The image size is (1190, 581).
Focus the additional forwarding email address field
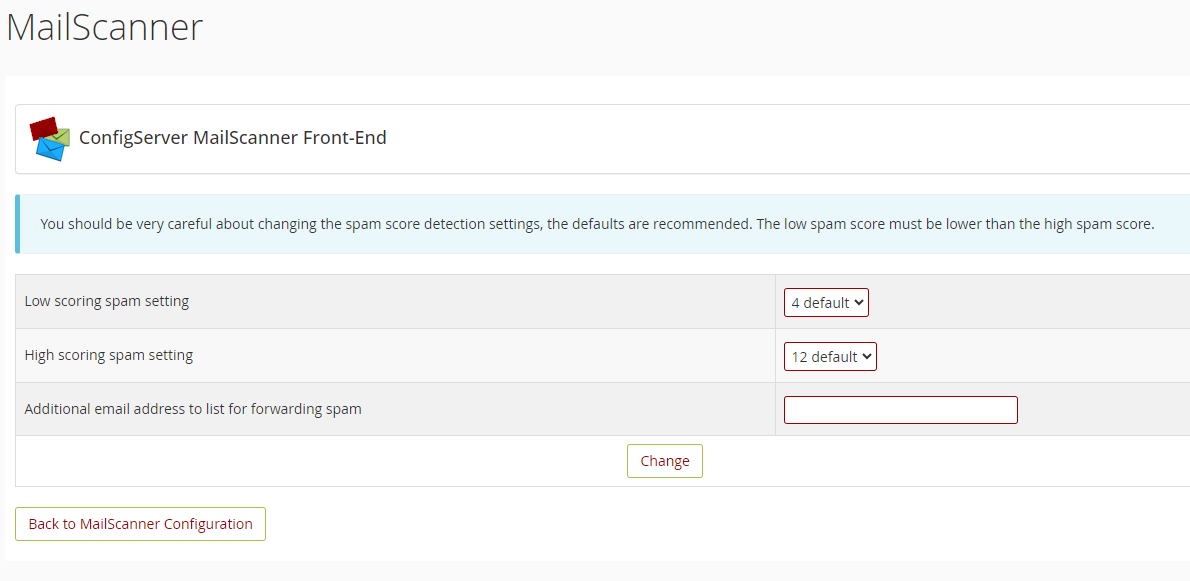coord(900,410)
